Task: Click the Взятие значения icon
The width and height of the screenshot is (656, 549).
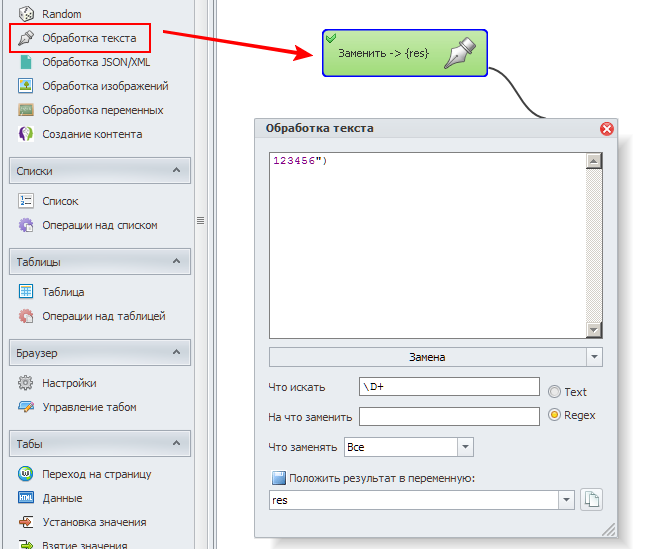Action: click(x=26, y=544)
